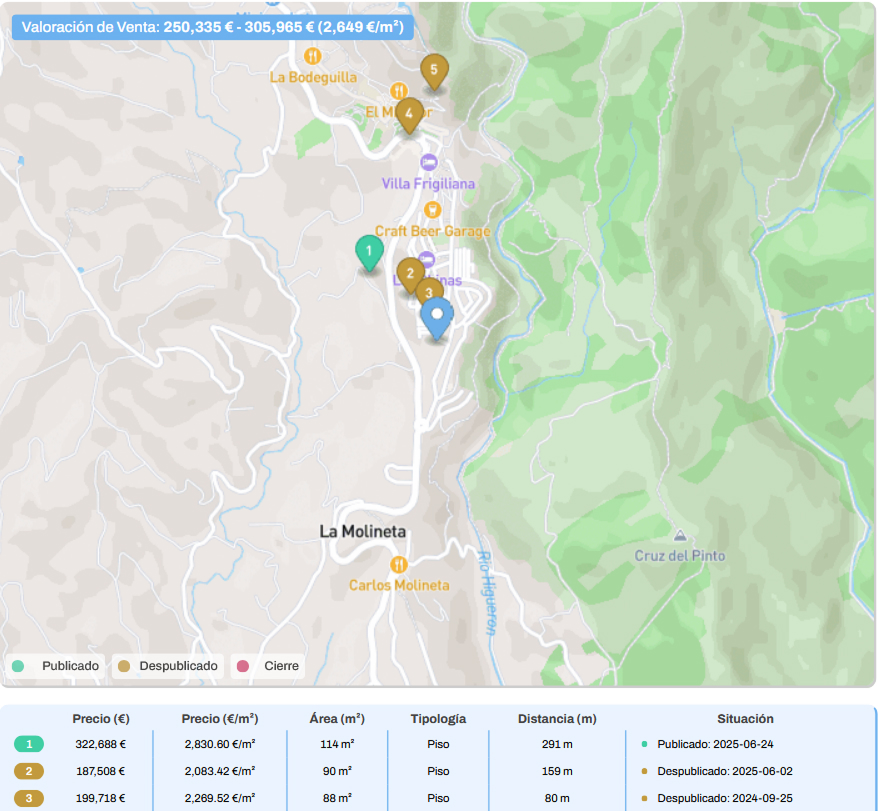Toggle Cierre legend filter
This screenshot has width=878, height=811.
coord(268,666)
